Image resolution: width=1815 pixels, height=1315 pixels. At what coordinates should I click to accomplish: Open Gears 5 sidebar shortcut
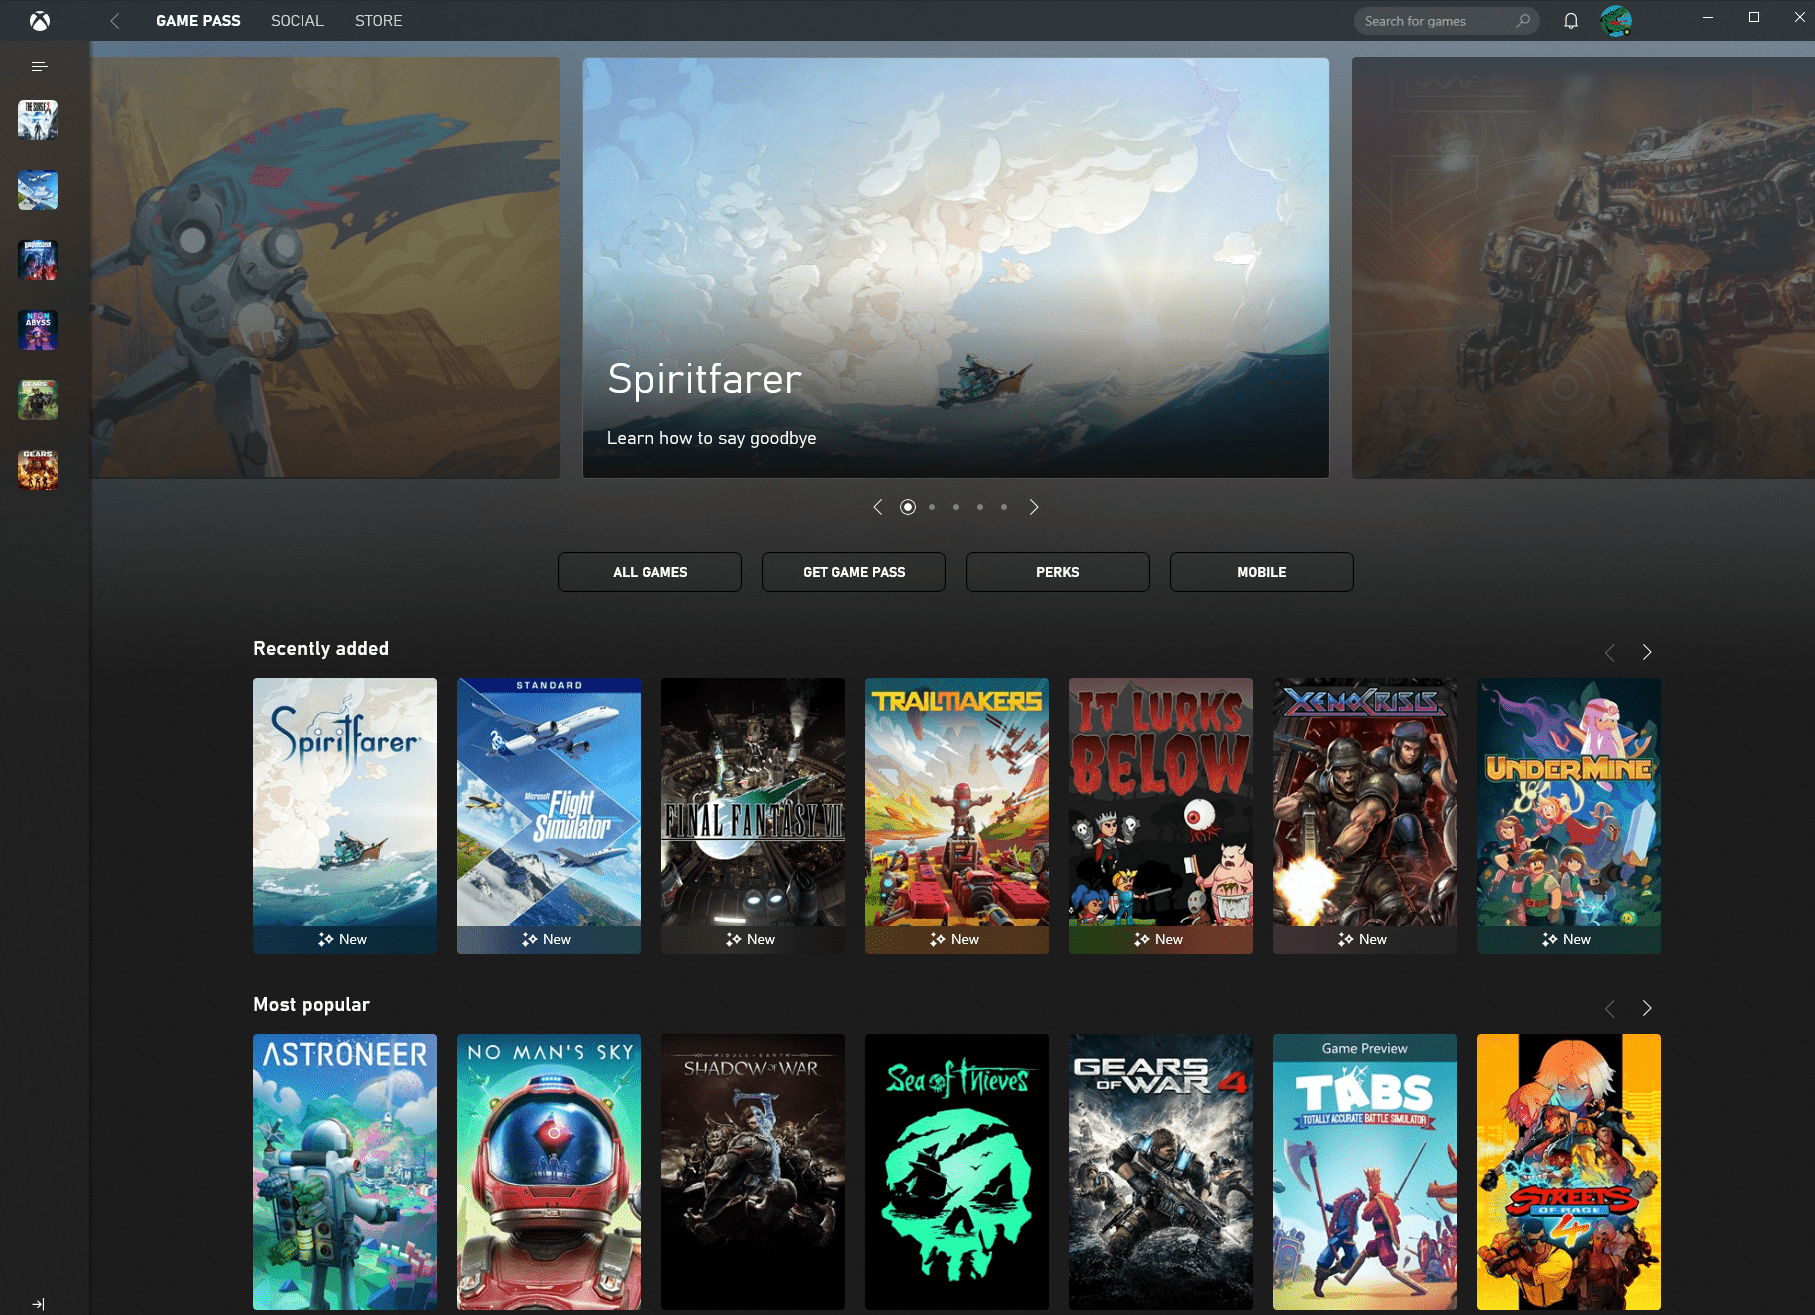point(38,400)
